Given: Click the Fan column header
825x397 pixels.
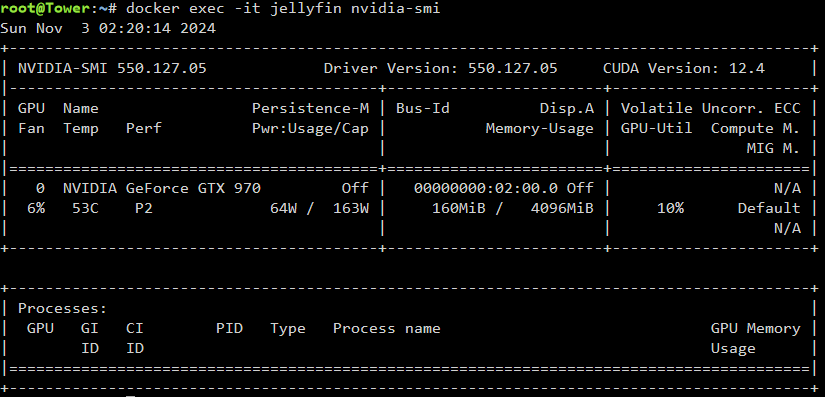Looking at the screenshot, I should [x=32, y=128].
